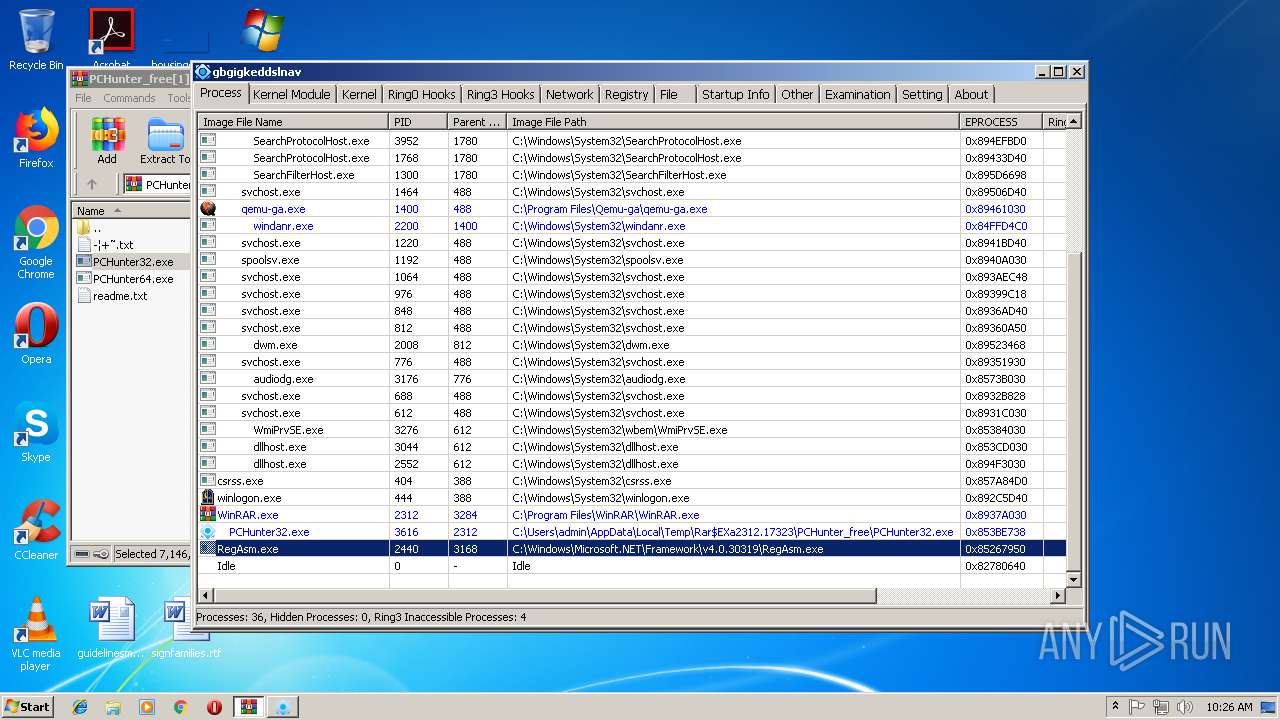This screenshot has height=720, width=1280.
Task: Open Google Chrome desktop shortcut
Action: (36, 242)
